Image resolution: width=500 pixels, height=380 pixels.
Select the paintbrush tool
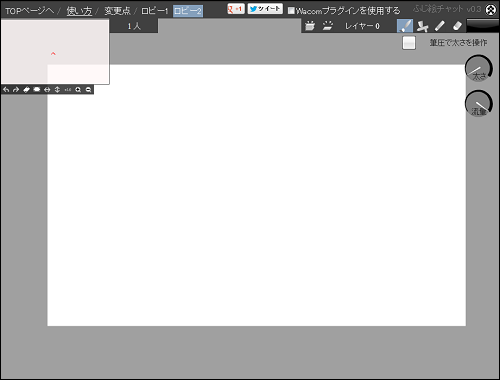point(405,26)
